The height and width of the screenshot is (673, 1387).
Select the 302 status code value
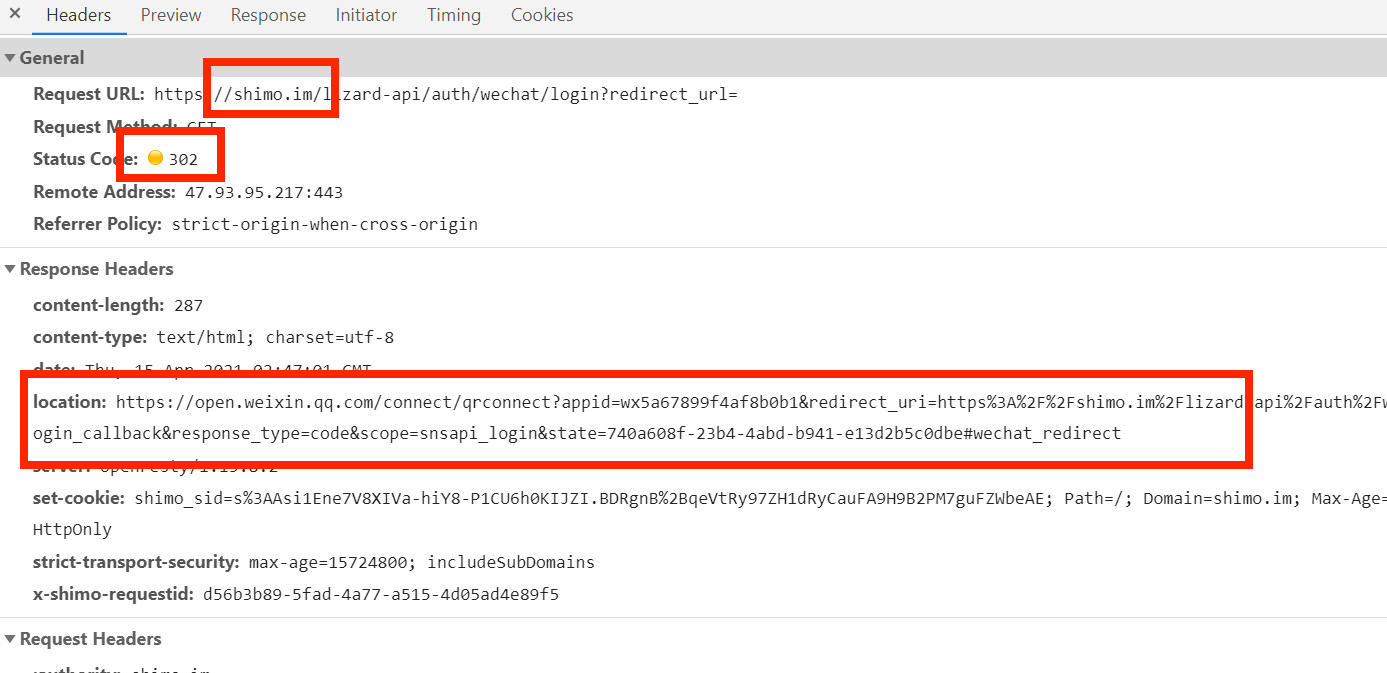tap(183, 159)
